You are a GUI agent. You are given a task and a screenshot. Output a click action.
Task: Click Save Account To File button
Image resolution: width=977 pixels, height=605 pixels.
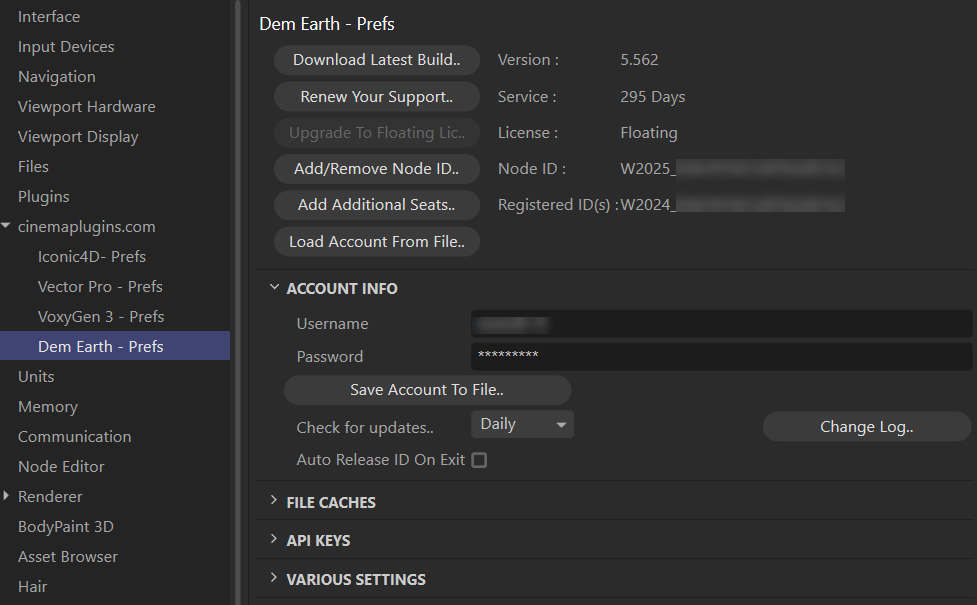427,390
